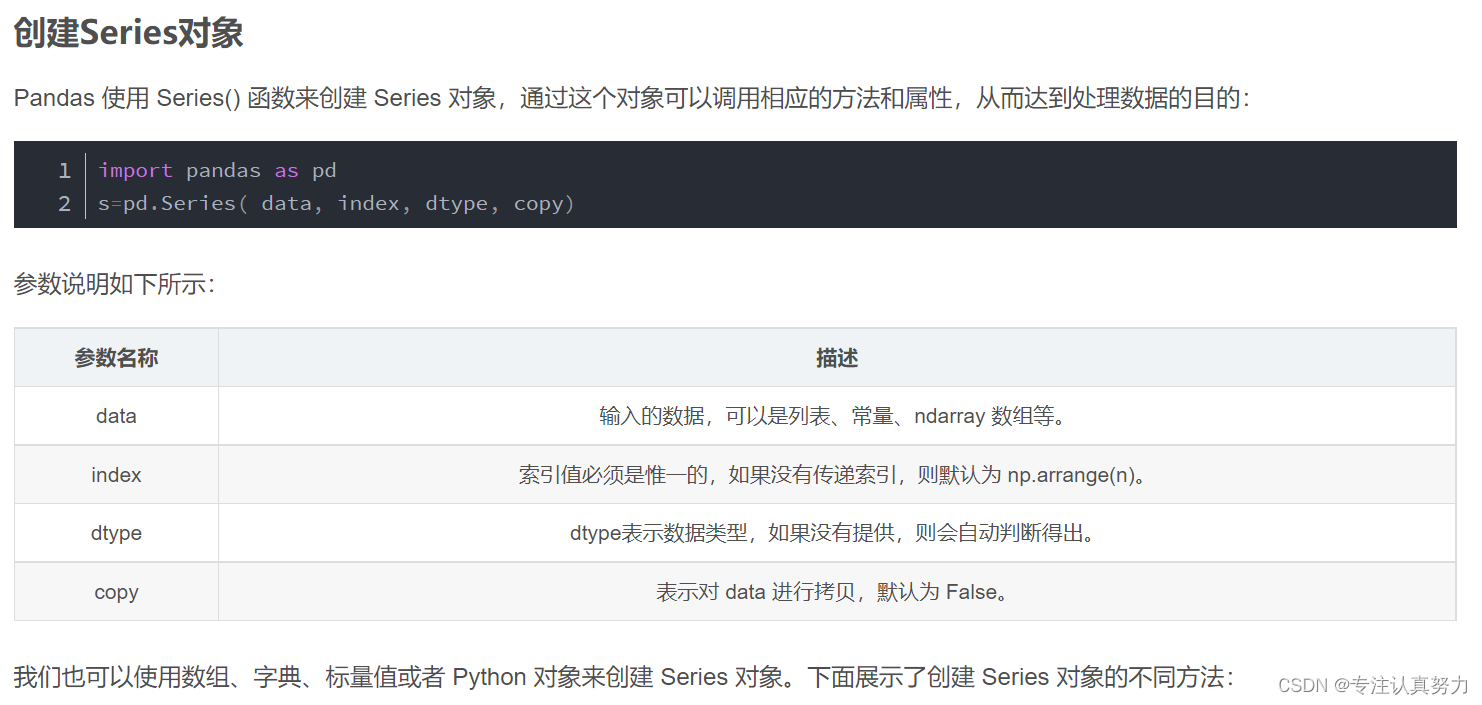Image resolution: width=1482 pixels, height=705 pixels.
Task: Click the text 参数说明如下所示：
Action: (114, 284)
